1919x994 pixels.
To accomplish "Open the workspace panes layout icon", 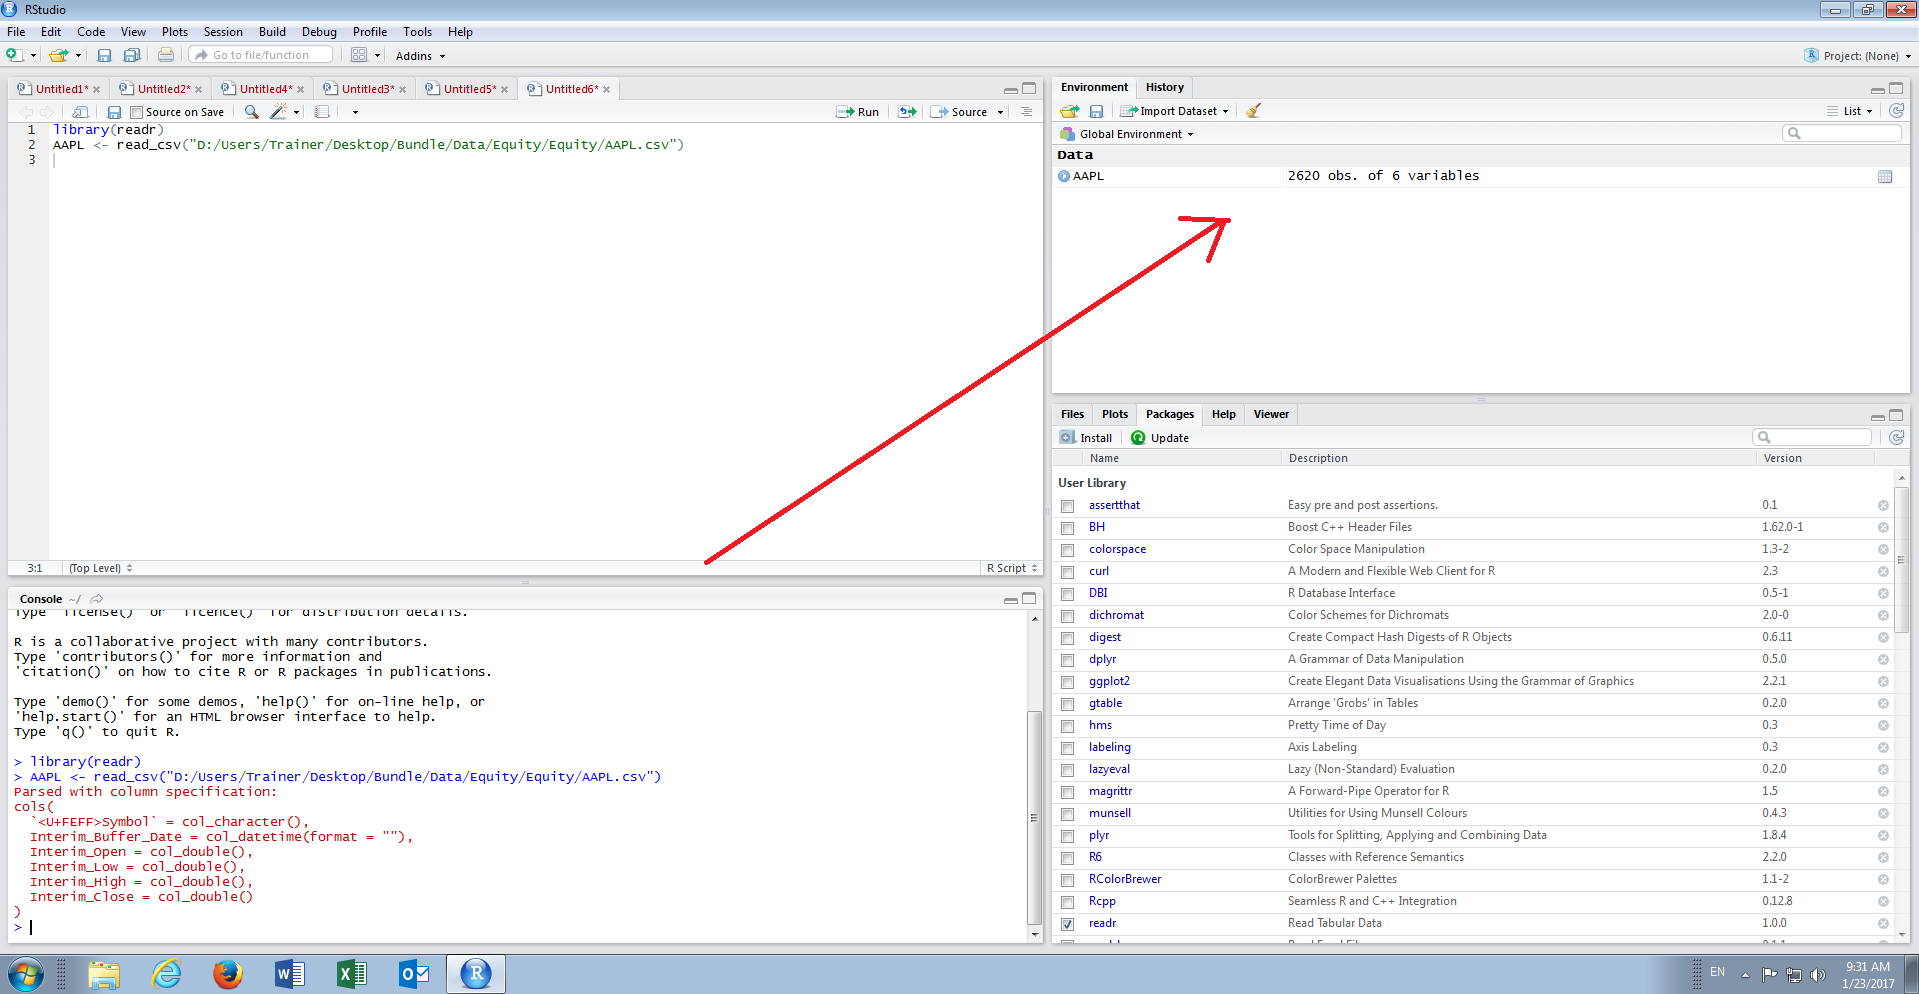I will pos(359,55).
